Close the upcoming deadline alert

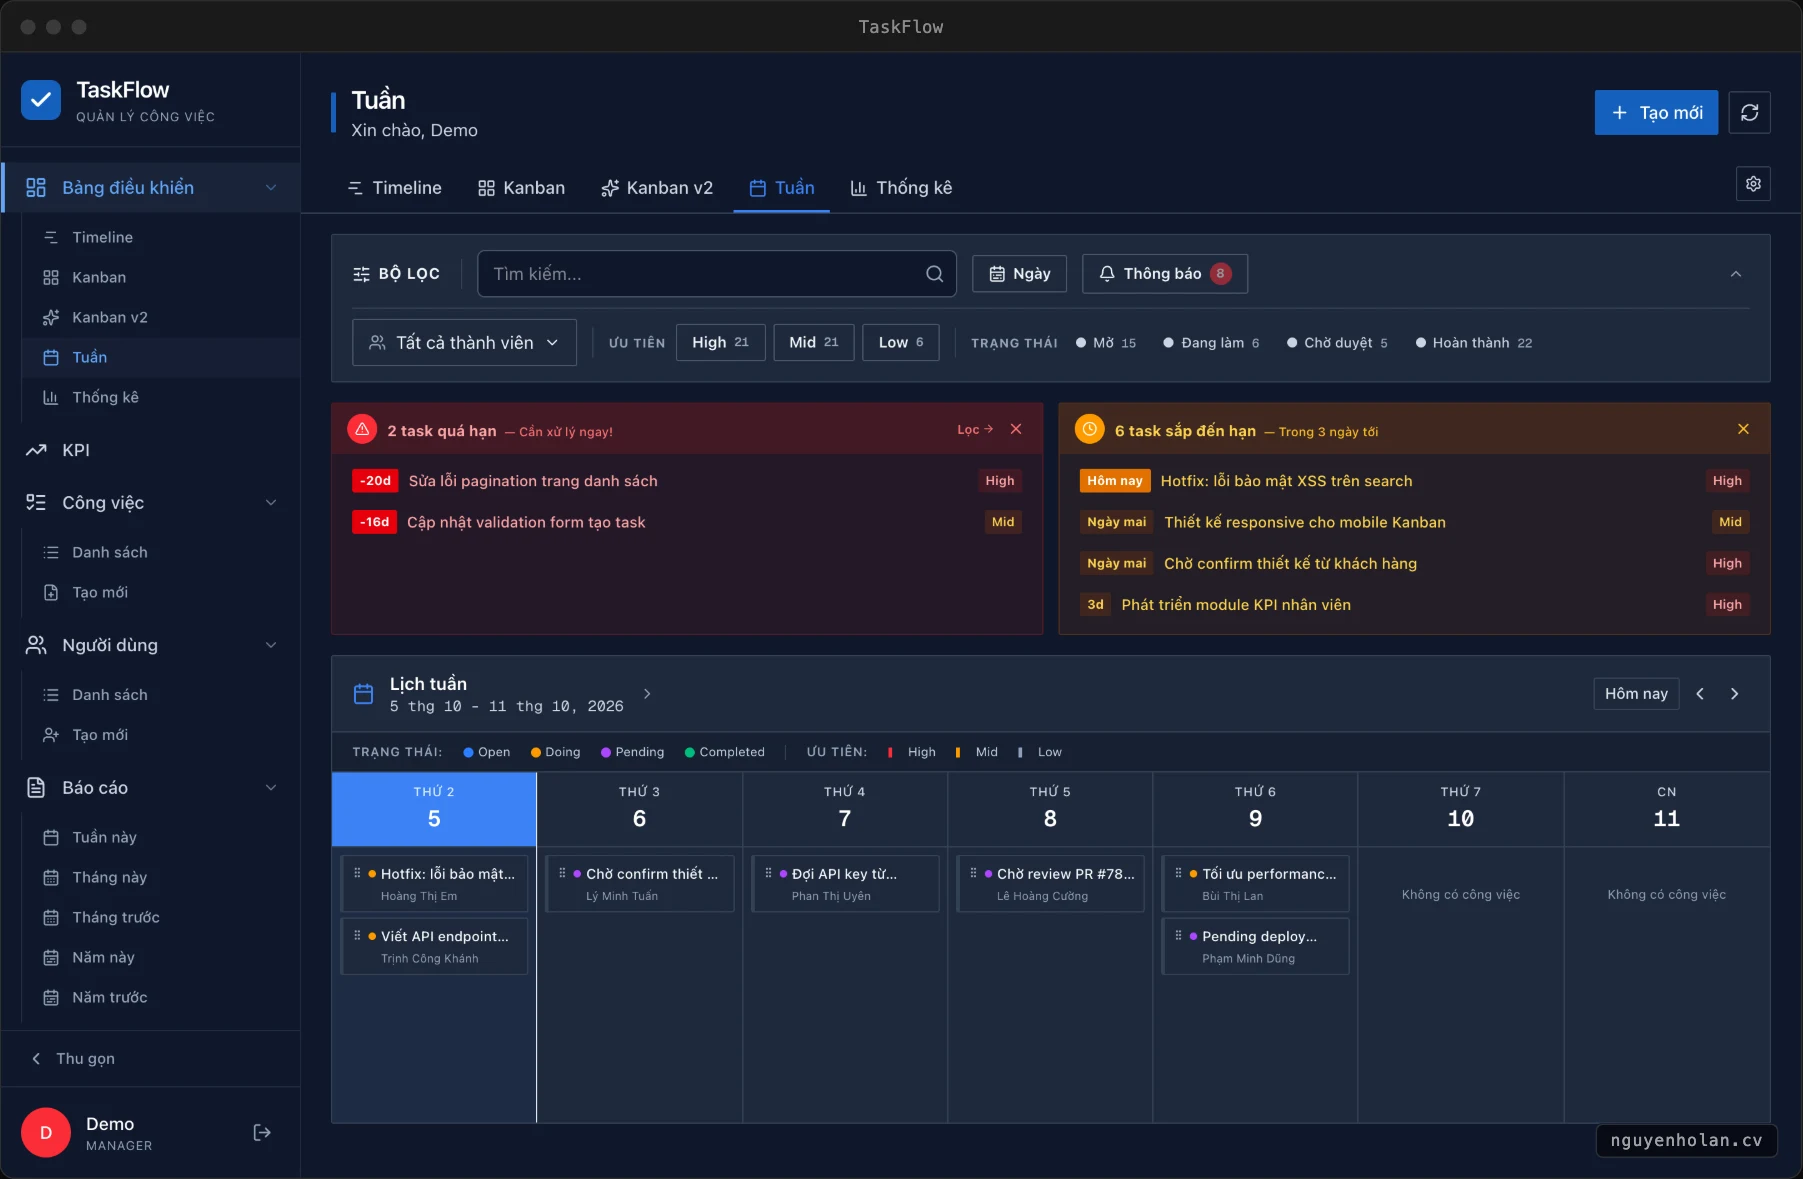pos(1743,429)
